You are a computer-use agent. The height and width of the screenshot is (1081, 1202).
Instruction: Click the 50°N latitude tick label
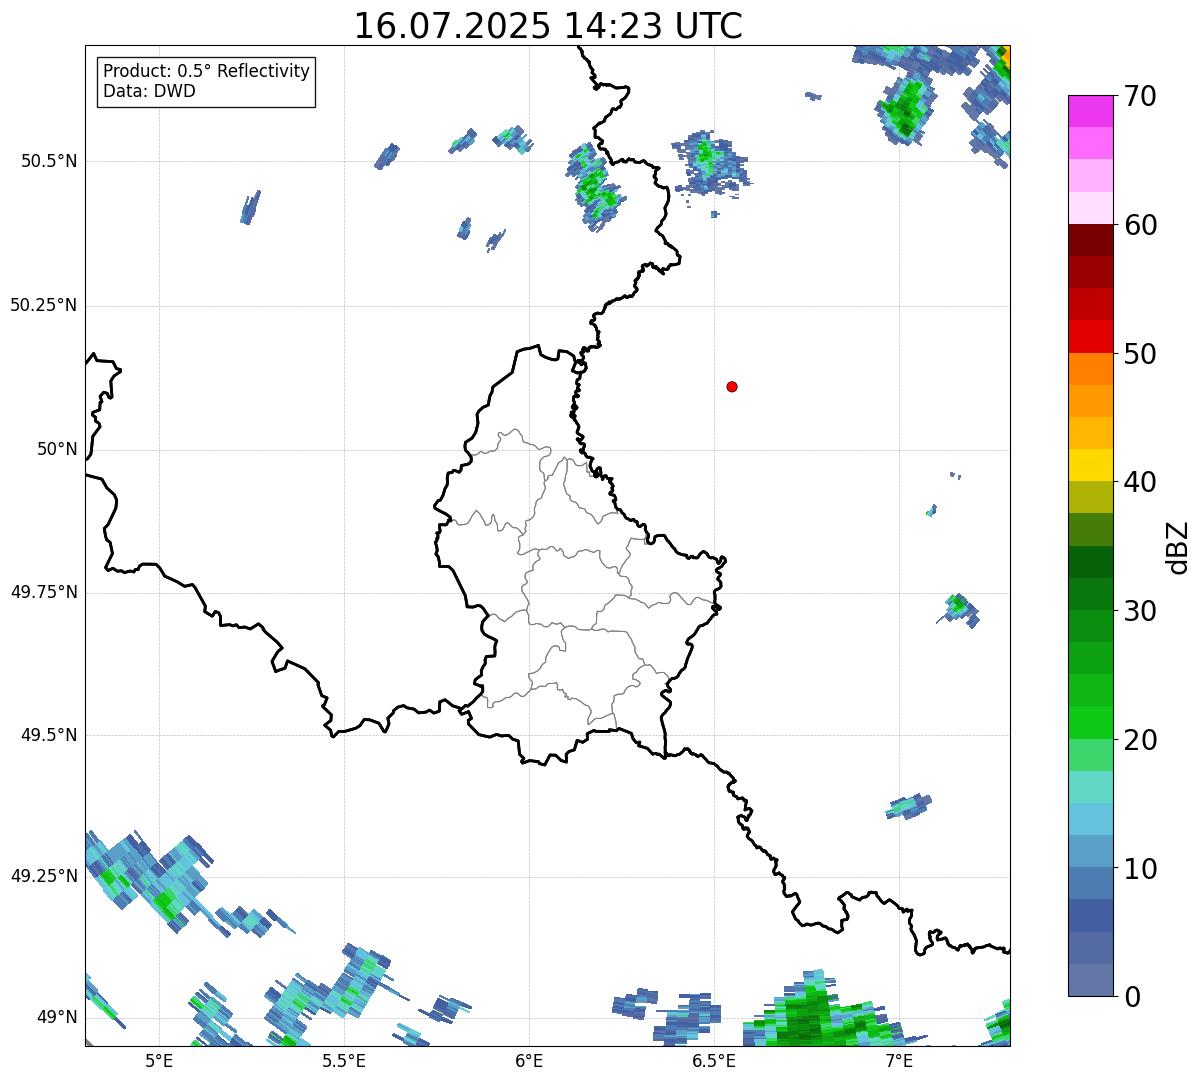57,449
